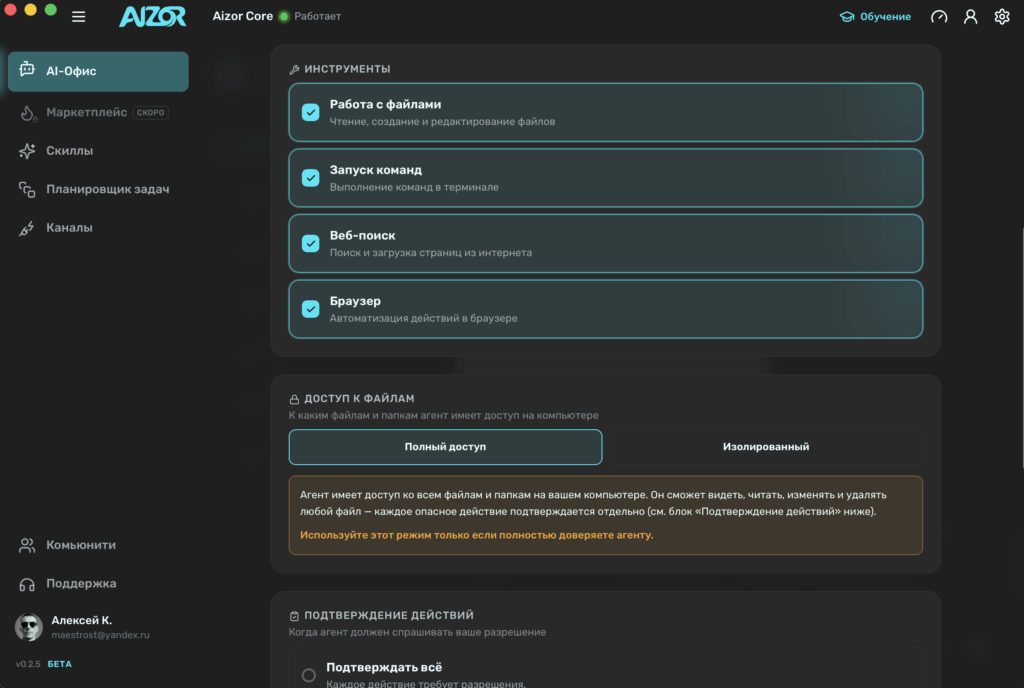The width and height of the screenshot is (1024, 688).
Task: Open the user profile icon
Action: (x=970, y=17)
